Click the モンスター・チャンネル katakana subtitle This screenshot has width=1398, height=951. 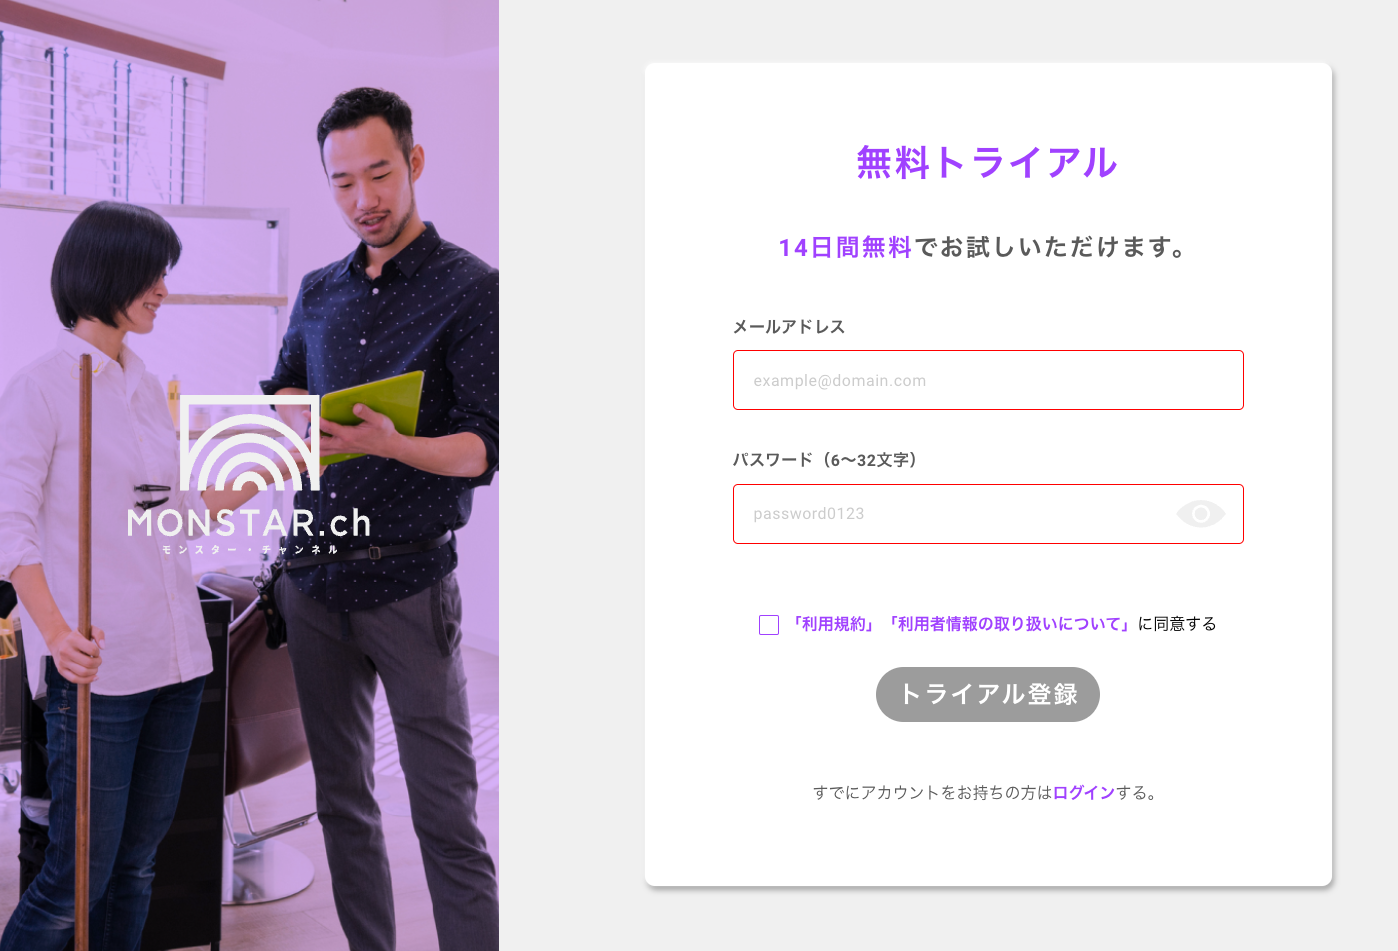coord(250,550)
